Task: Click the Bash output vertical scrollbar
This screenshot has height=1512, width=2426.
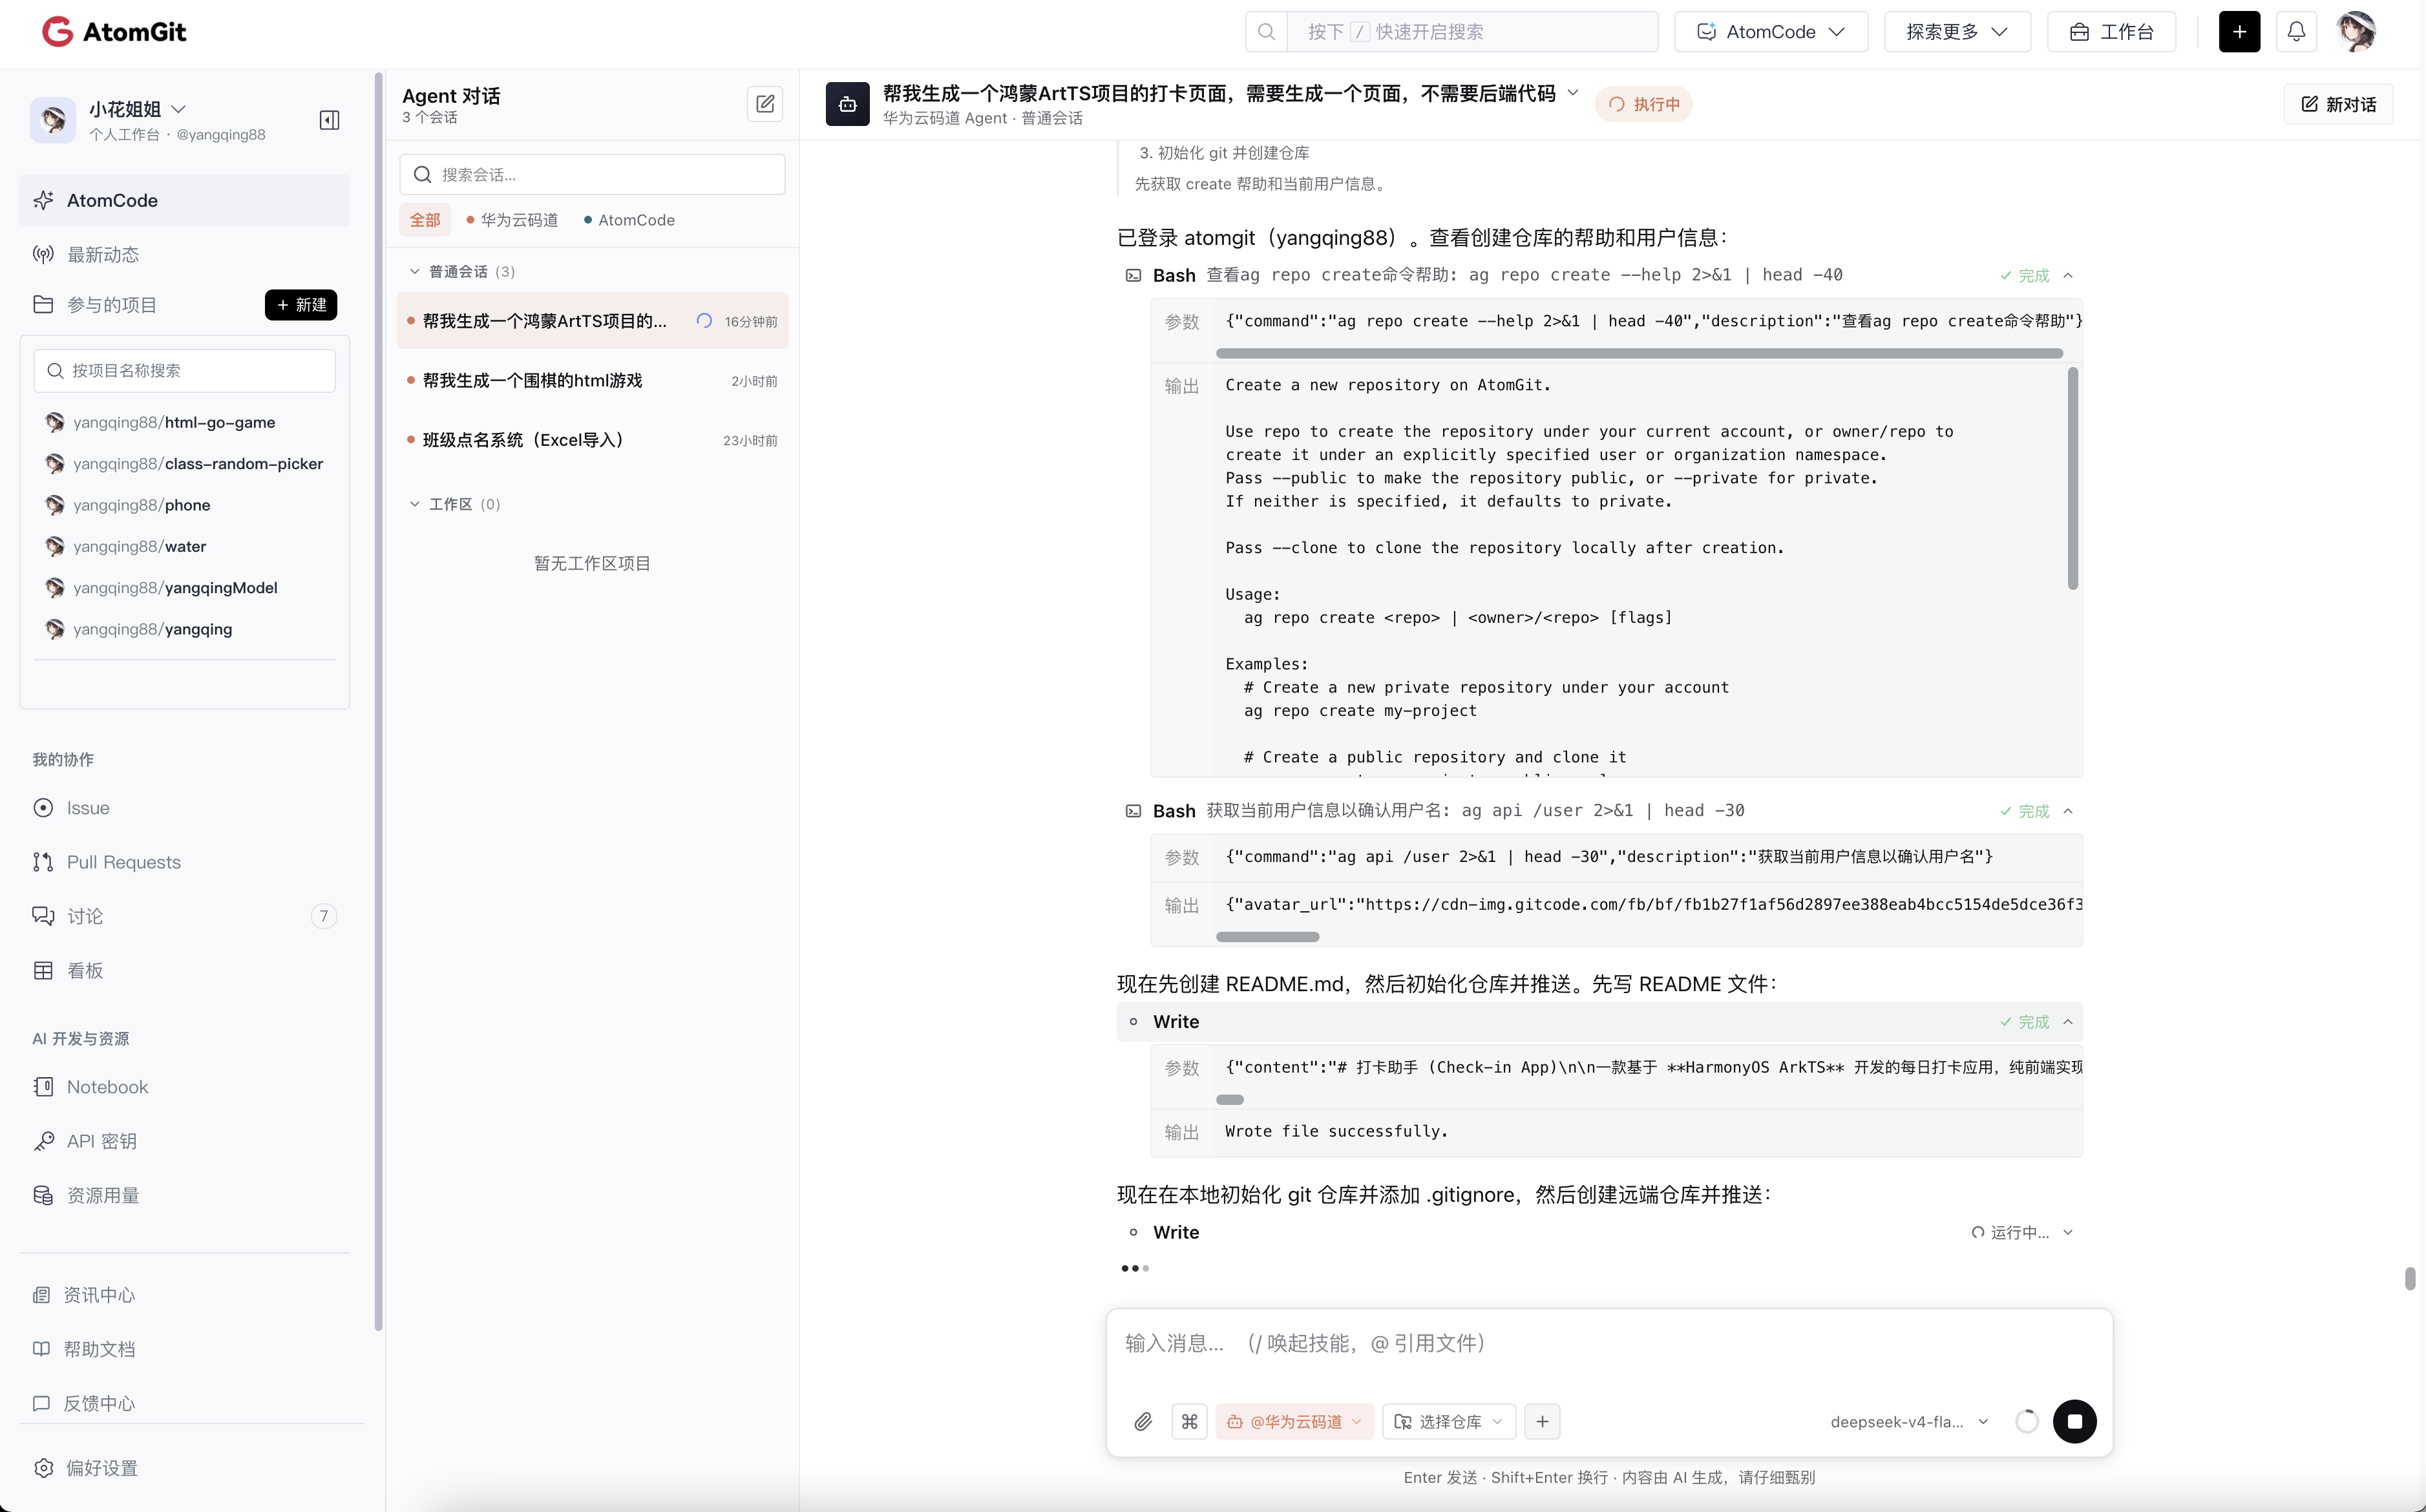Action: (2072, 478)
